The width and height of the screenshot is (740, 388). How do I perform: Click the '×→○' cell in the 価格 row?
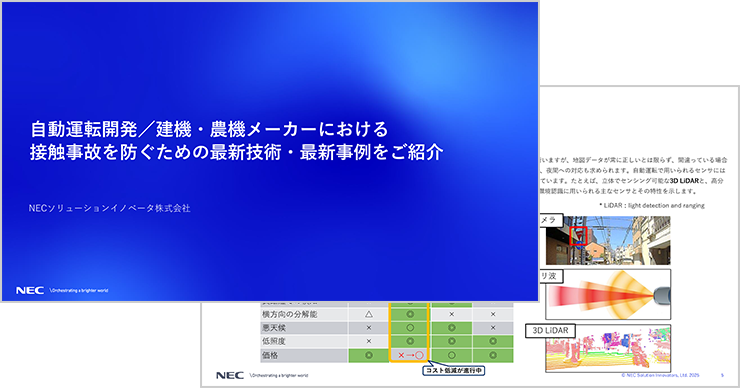[x=410, y=355]
